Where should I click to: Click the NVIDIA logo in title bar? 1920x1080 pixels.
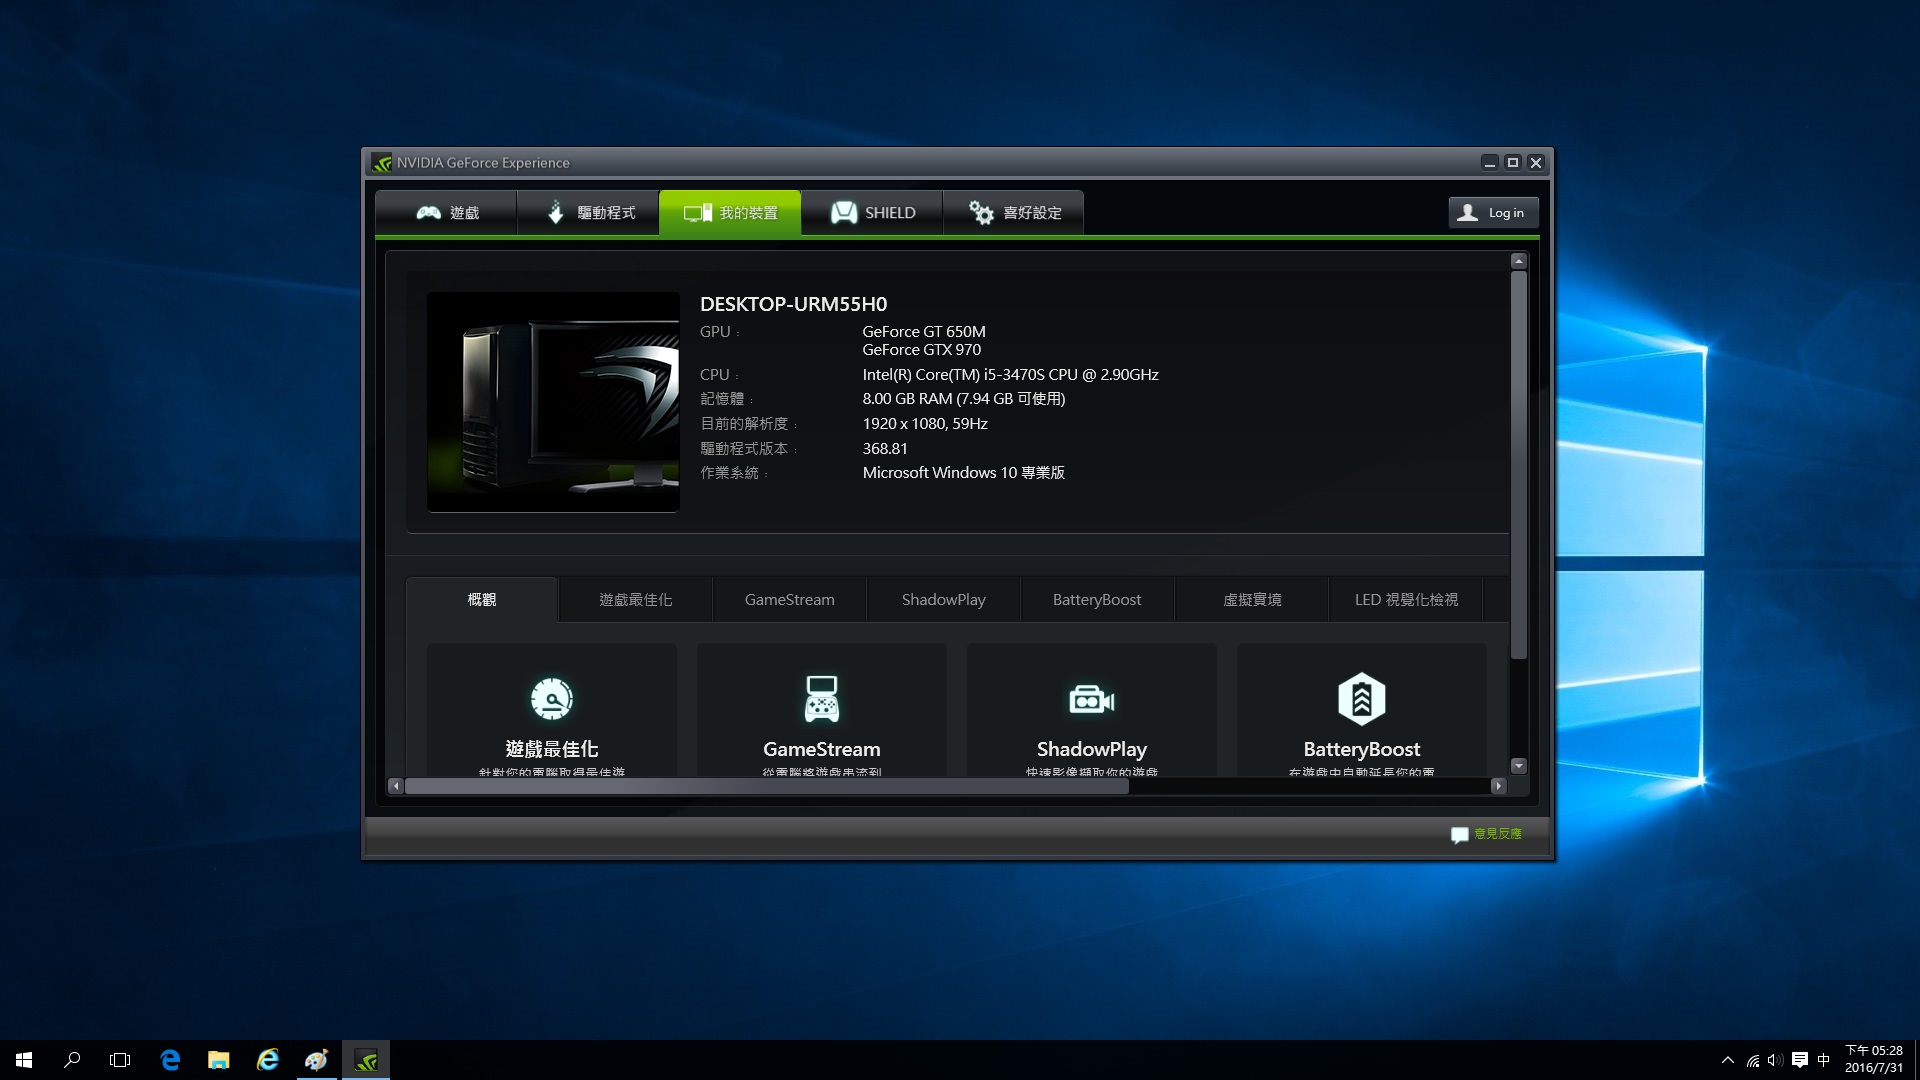[382, 163]
